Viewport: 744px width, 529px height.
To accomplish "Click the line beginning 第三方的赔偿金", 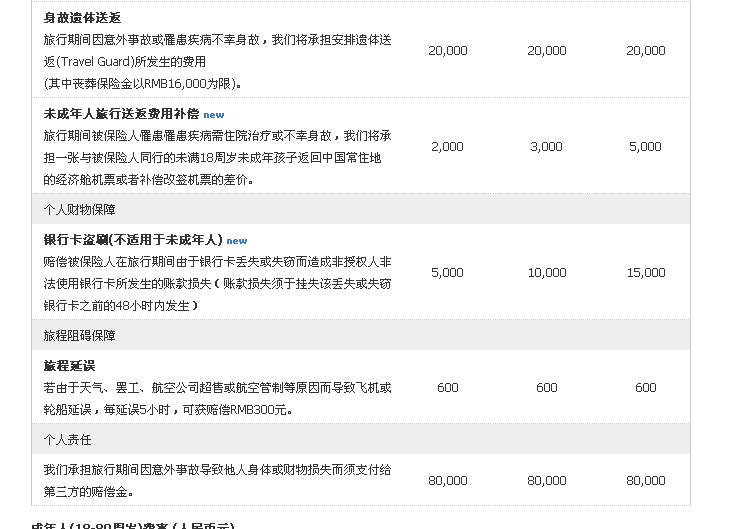I will 89,492.
